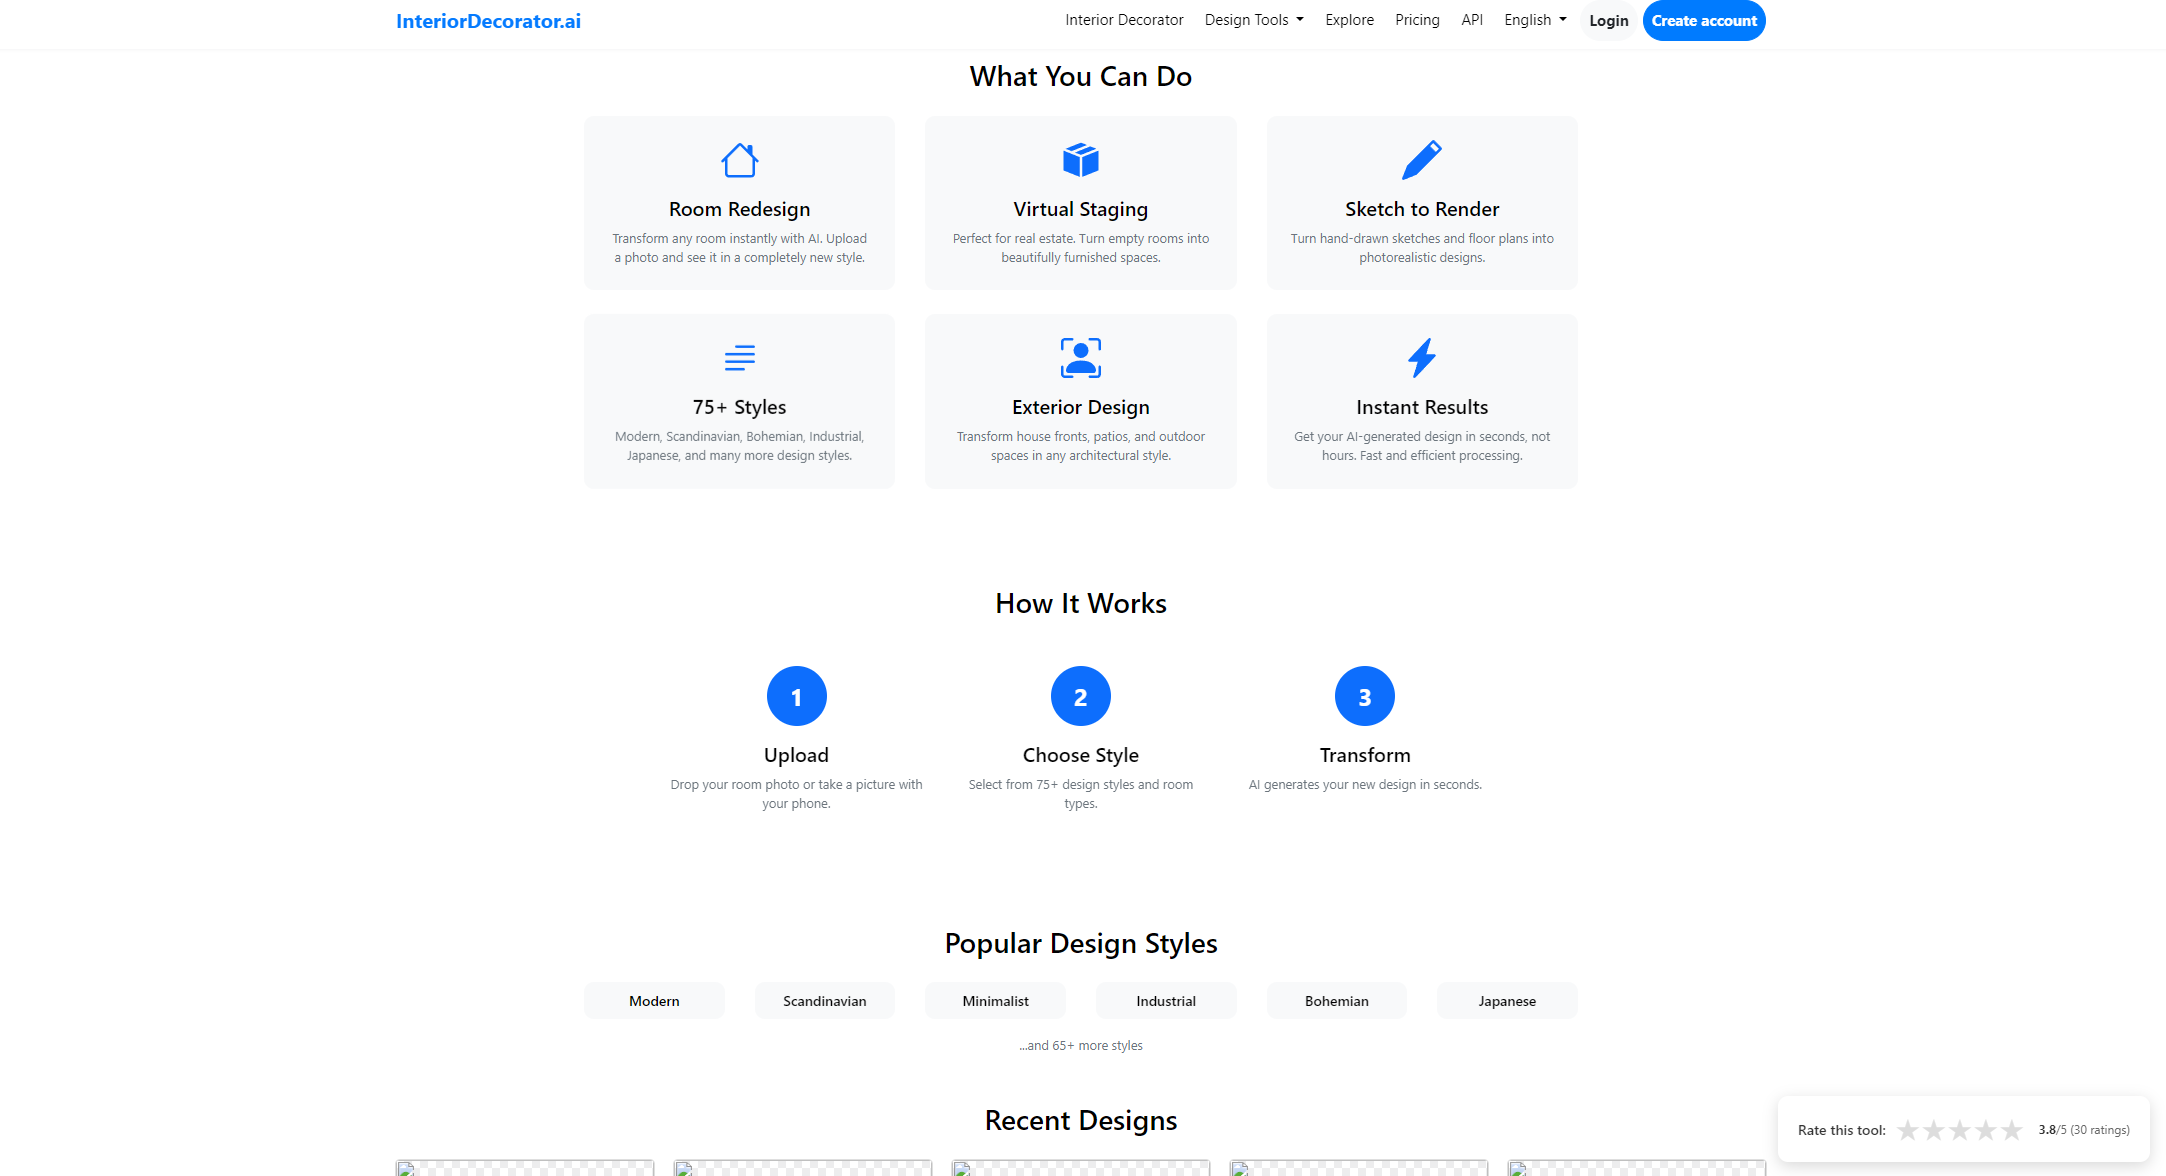Select the Modern style chip
This screenshot has height=1176, width=2166.
pos(654,1001)
